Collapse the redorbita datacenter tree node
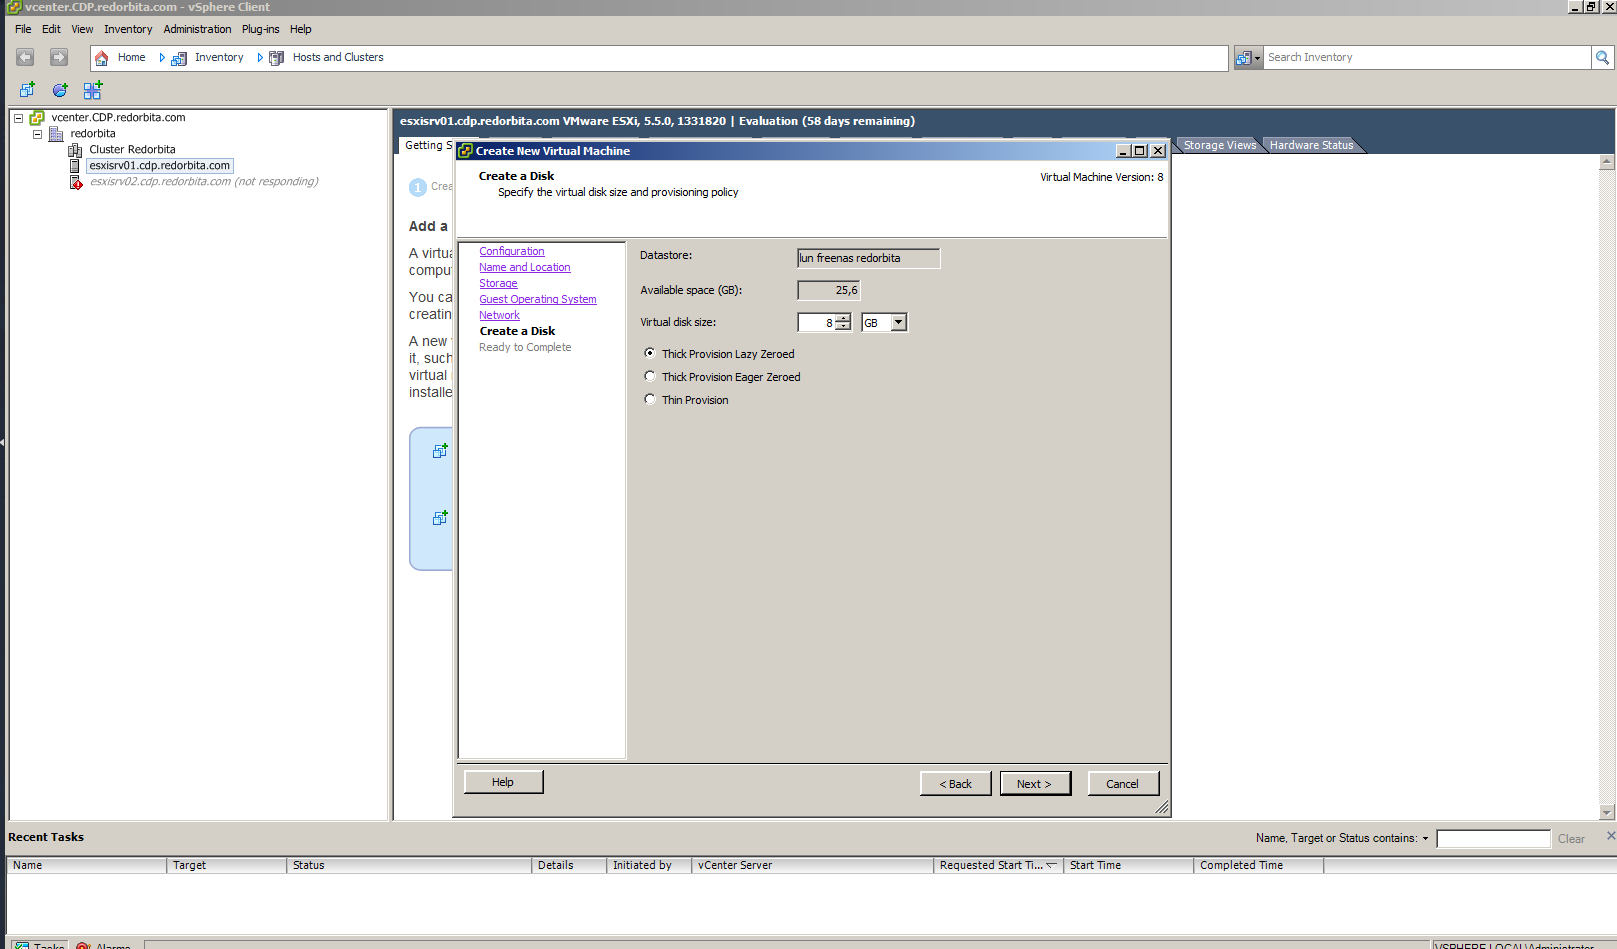This screenshot has width=1617, height=949. tap(37, 134)
